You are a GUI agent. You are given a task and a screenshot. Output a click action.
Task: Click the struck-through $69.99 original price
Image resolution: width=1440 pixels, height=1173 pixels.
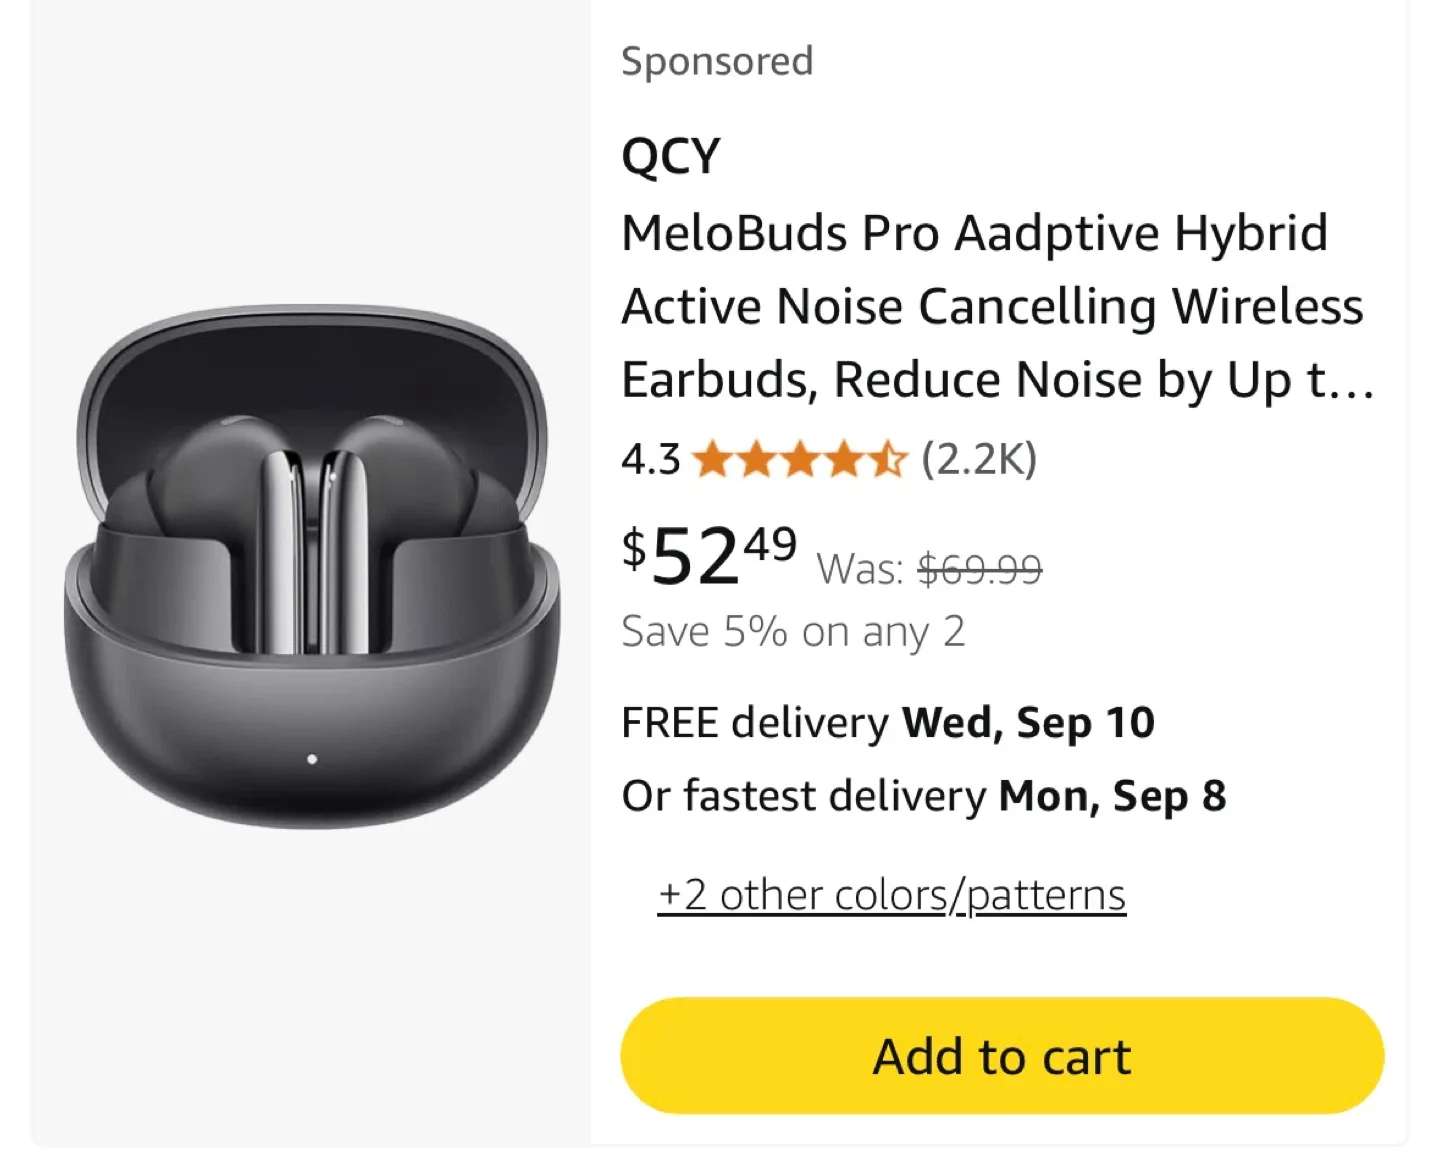(x=980, y=567)
